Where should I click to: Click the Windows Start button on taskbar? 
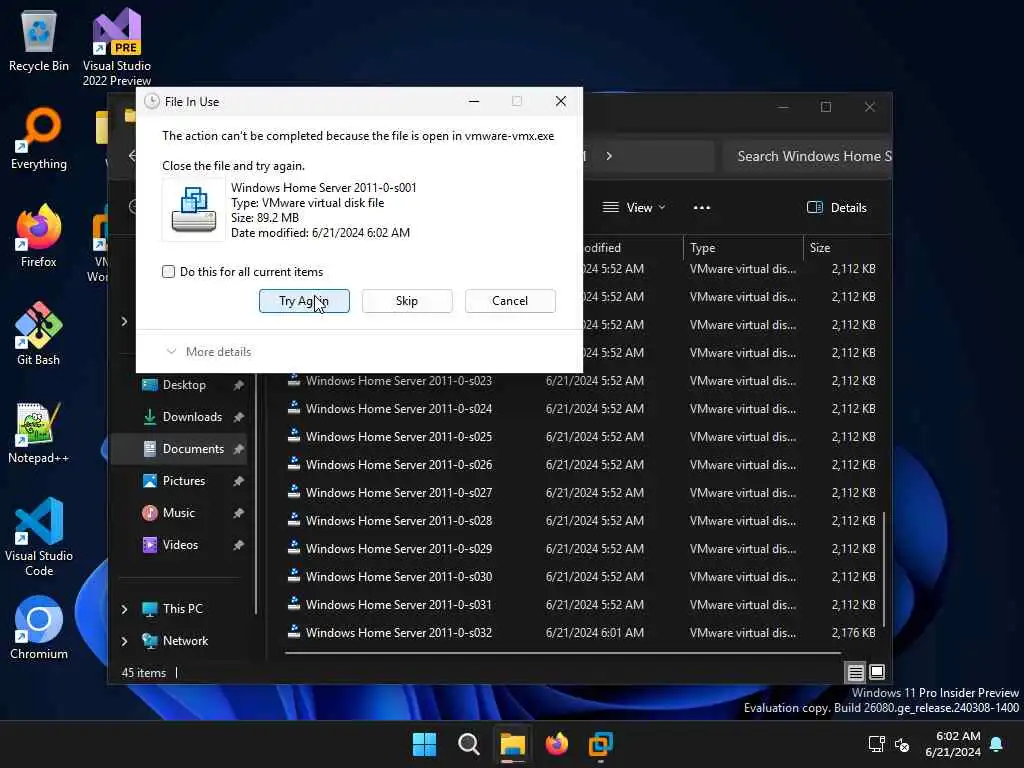[424, 744]
